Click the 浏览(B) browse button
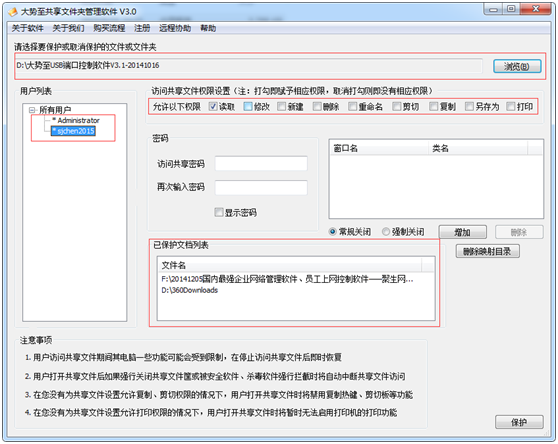The image size is (558, 444). [517, 66]
